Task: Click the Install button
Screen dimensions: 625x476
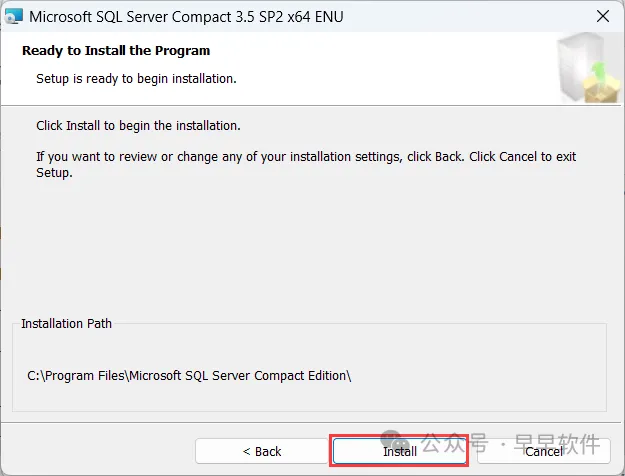Action: pos(399,451)
